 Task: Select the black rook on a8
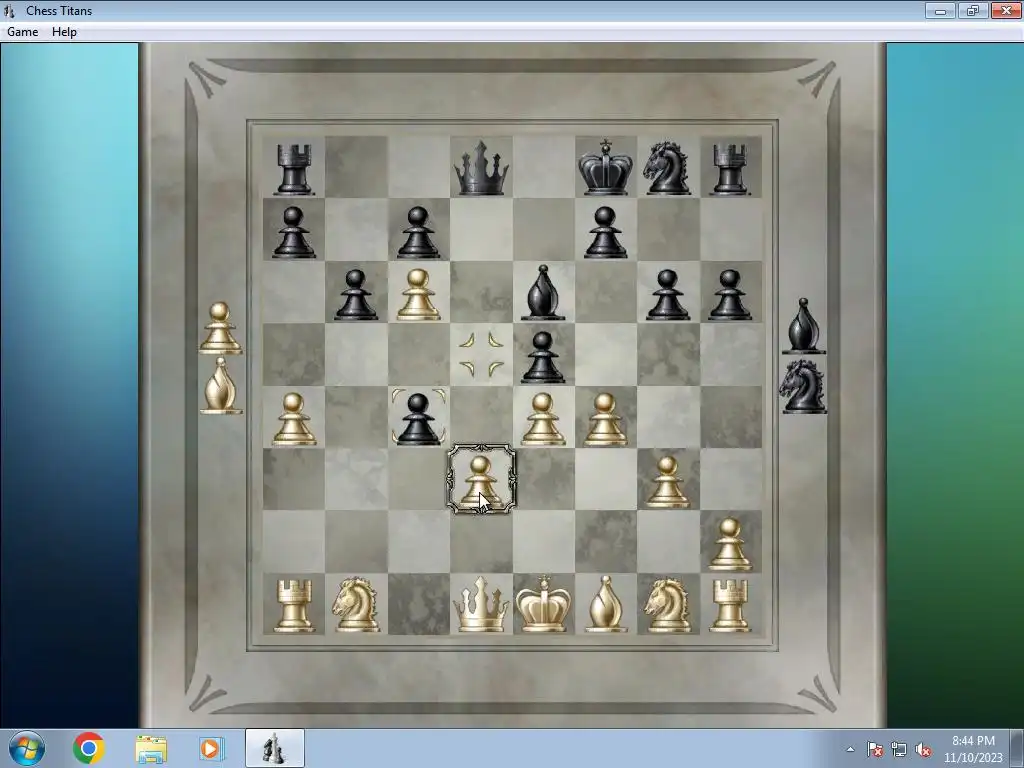coord(294,169)
